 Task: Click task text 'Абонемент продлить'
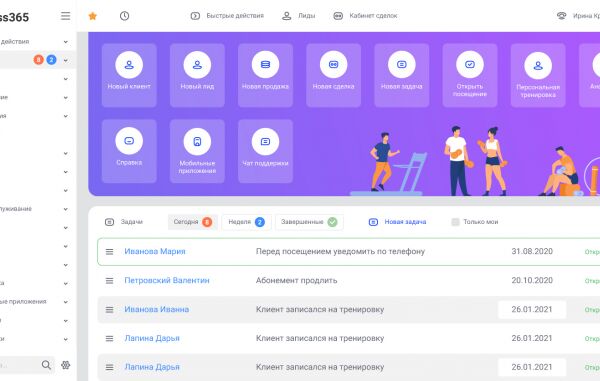[297, 280]
